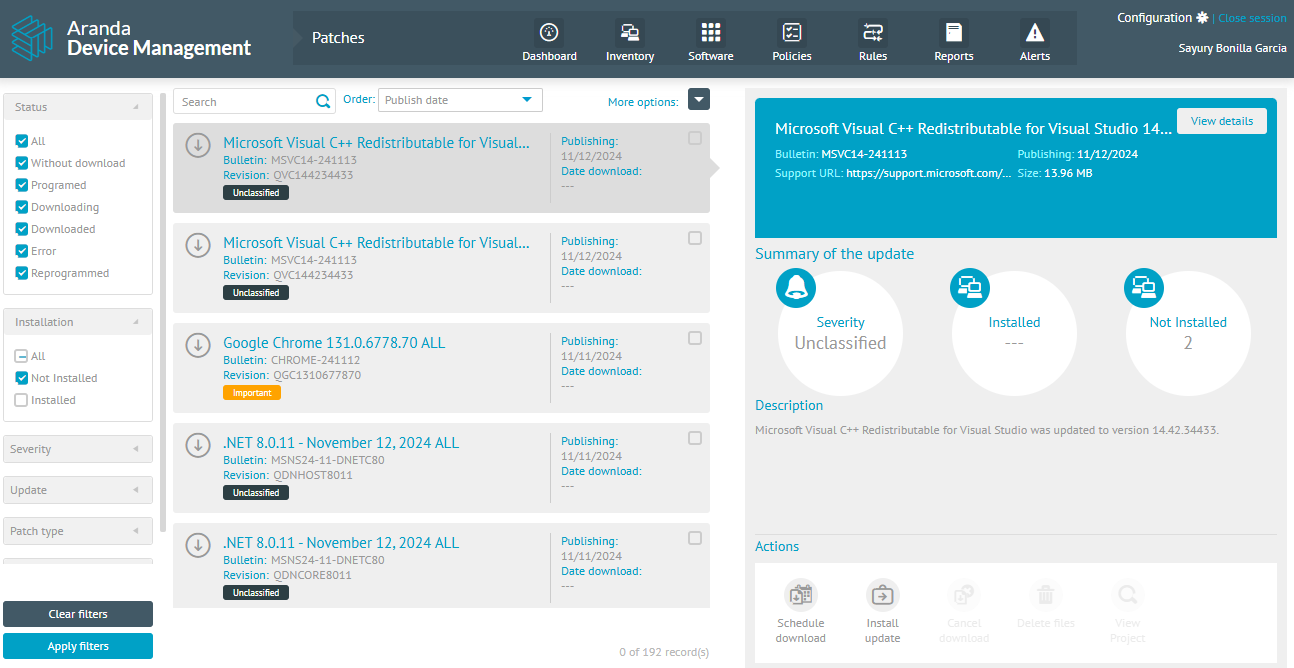
Task: Click the Schedule download action icon
Action: pos(801,596)
